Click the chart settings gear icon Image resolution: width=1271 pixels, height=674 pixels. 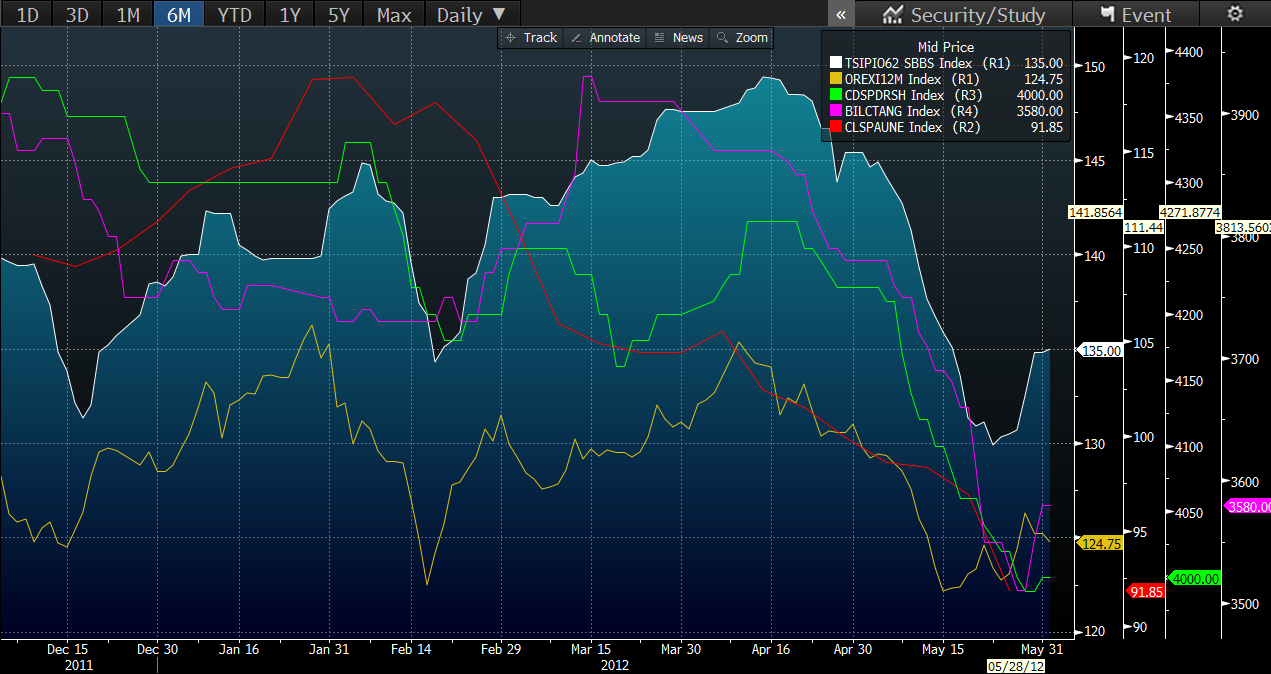pyautogui.click(x=1235, y=14)
